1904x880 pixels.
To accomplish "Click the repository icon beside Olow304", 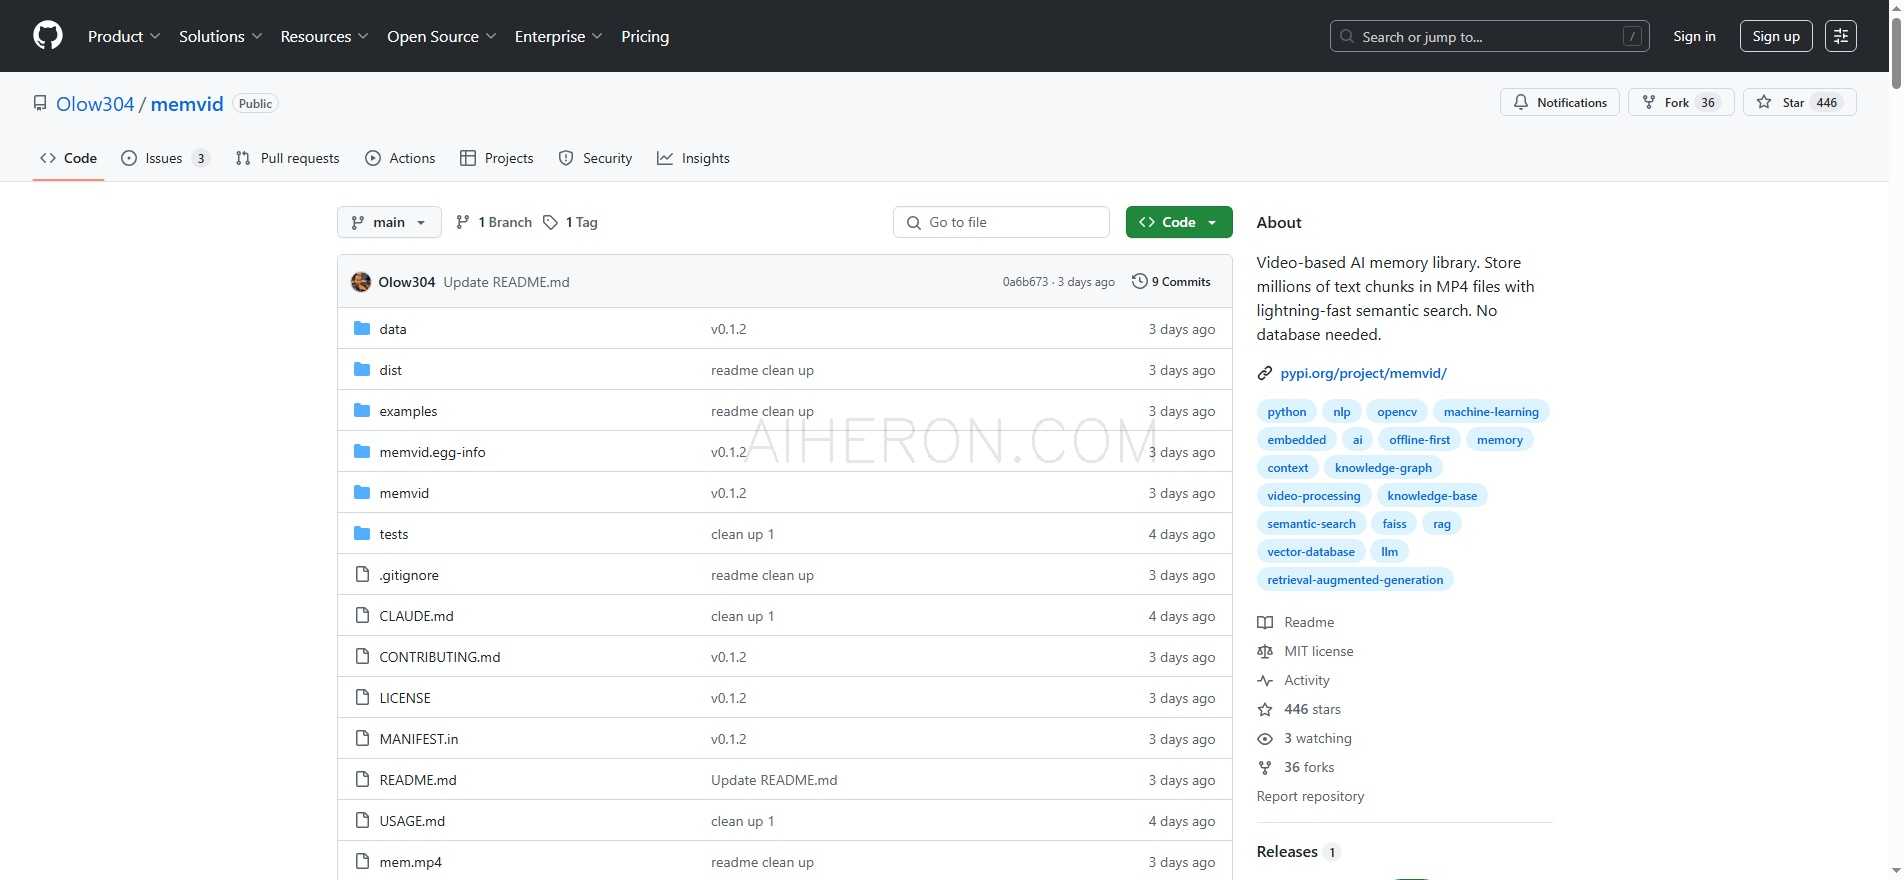I will pyautogui.click(x=40, y=103).
